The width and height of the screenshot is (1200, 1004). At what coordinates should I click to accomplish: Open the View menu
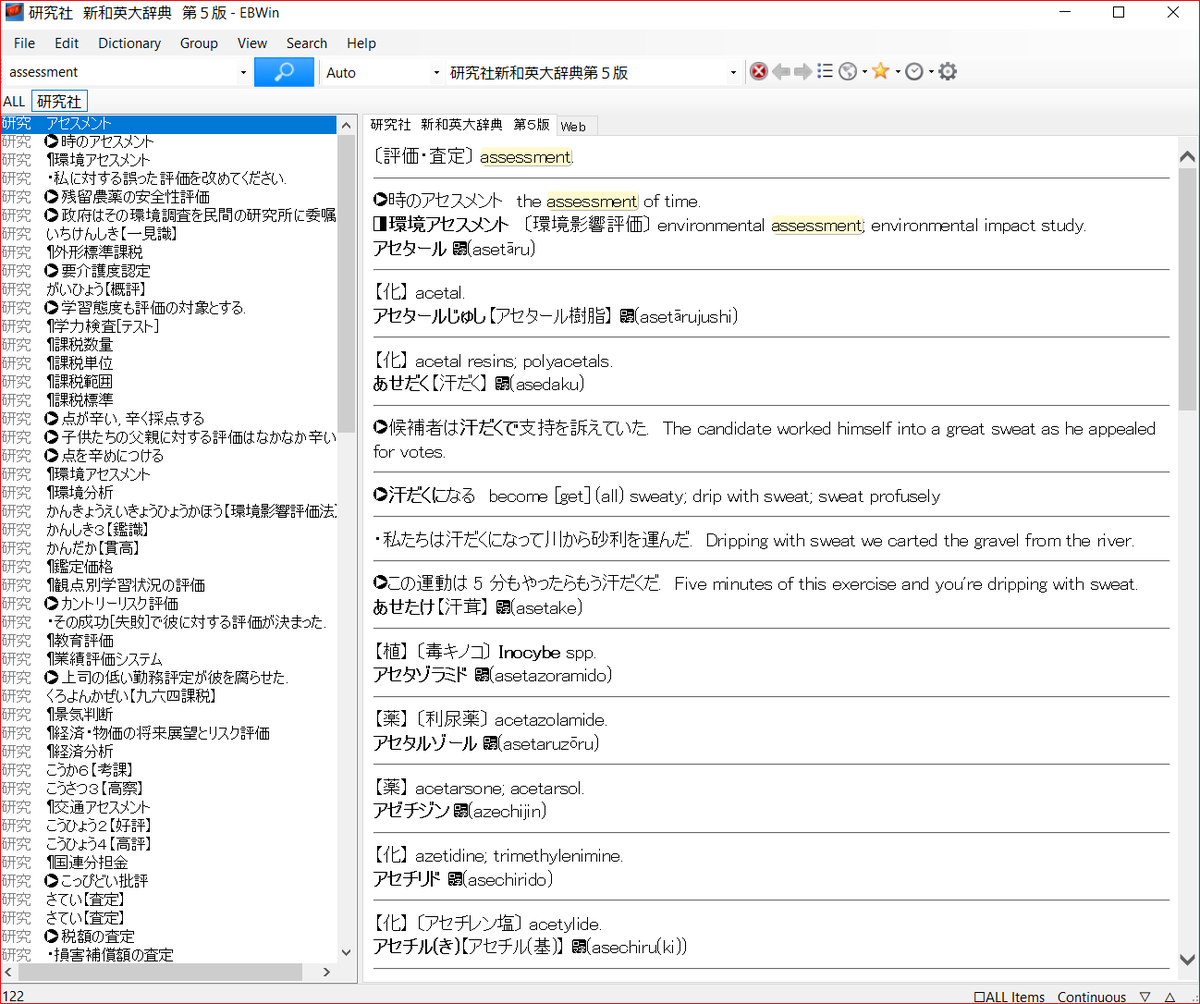point(252,43)
